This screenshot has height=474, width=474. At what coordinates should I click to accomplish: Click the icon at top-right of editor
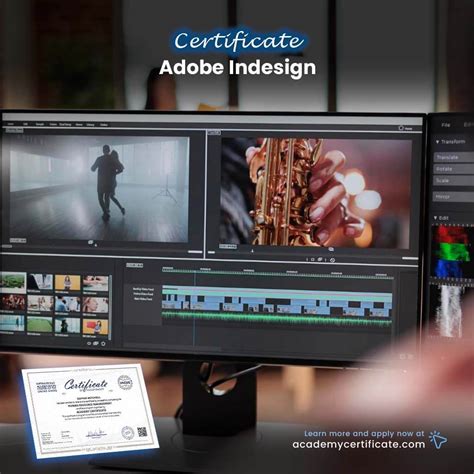tap(401, 128)
